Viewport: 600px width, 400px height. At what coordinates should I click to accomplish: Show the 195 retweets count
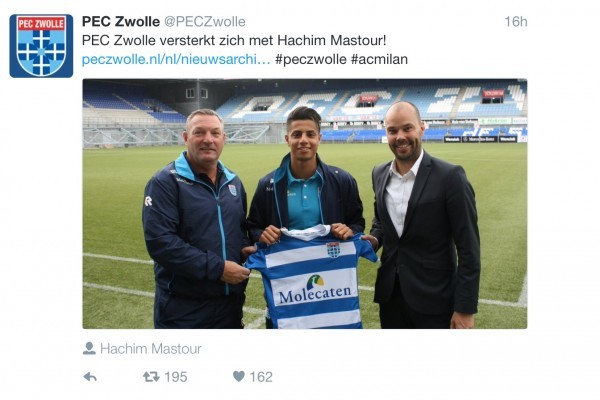[x=176, y=377]
